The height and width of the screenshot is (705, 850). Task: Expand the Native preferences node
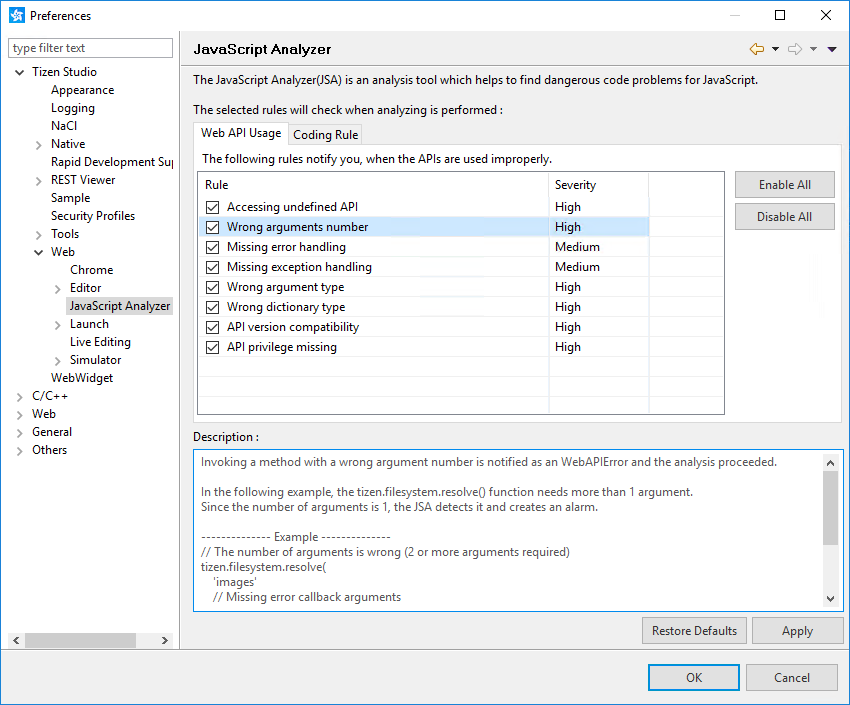(x=39, y=144)
